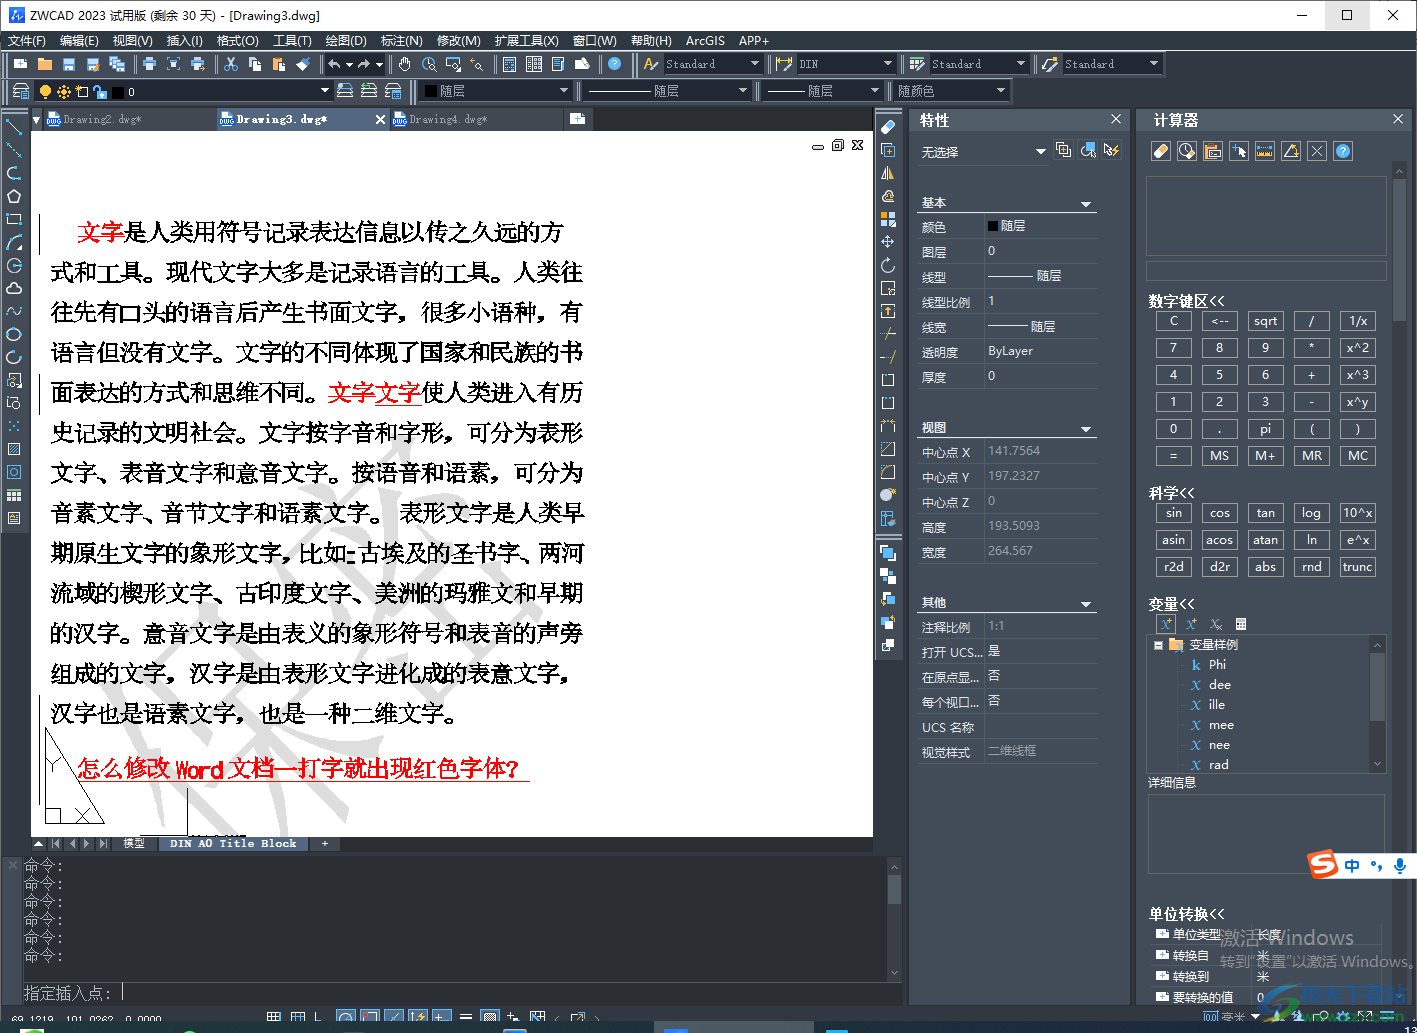
Task: Select the Rotate tool in modify toolbar
Action: click(888, 265)
